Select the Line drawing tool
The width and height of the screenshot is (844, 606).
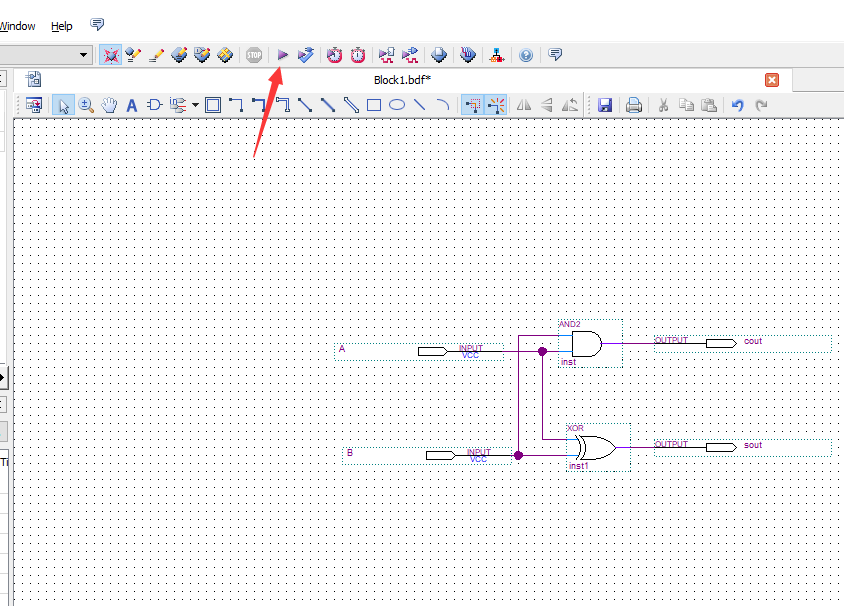pos(419,104)
